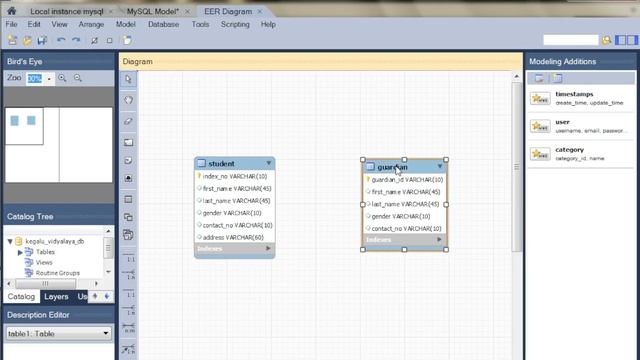Toggle grid alignment toolbar icon

(x=94, y=40)
